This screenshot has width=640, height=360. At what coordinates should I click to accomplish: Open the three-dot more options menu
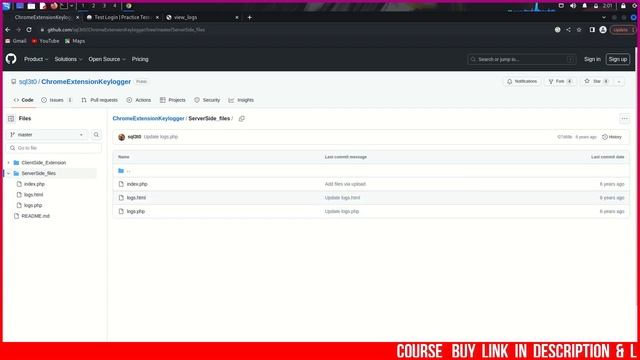point(624,119)
